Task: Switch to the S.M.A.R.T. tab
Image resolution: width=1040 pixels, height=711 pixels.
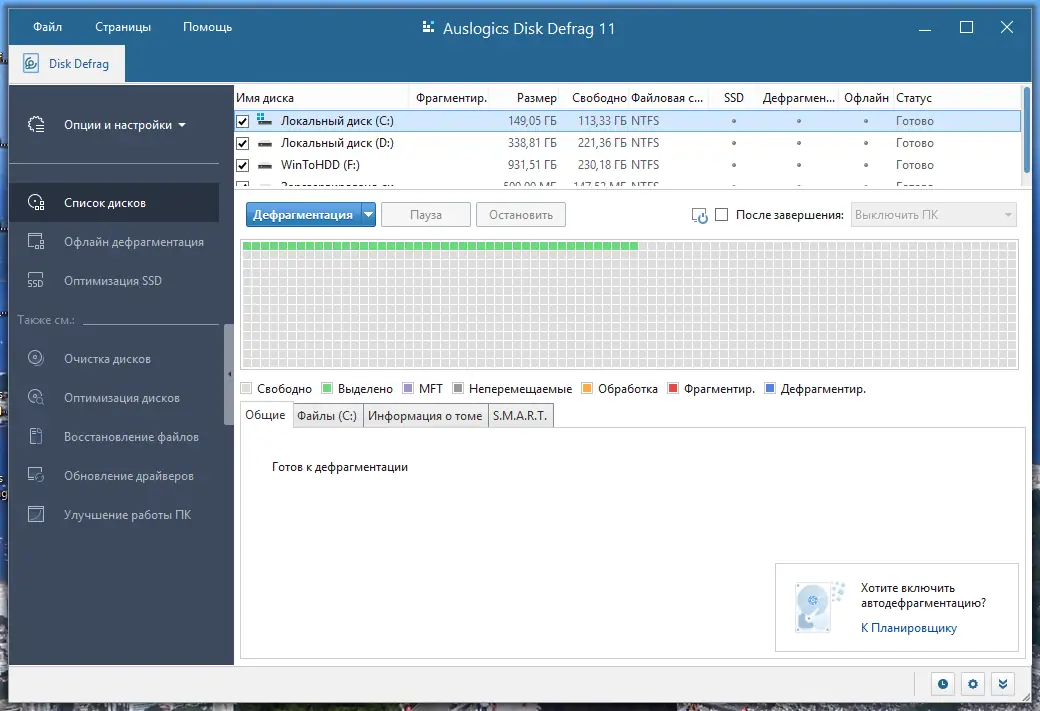Action: click(x=519, y=414)
